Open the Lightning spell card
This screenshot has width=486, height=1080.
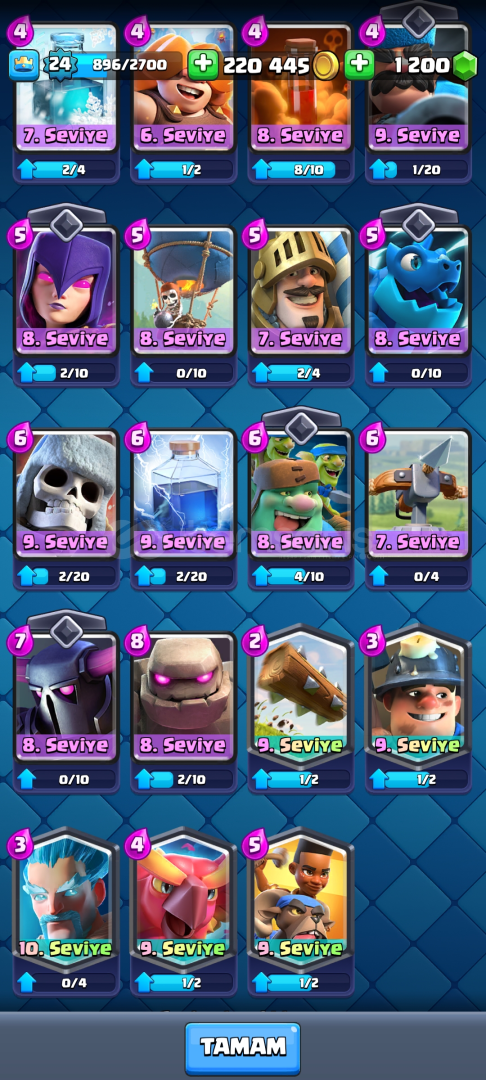click(183, 494)
